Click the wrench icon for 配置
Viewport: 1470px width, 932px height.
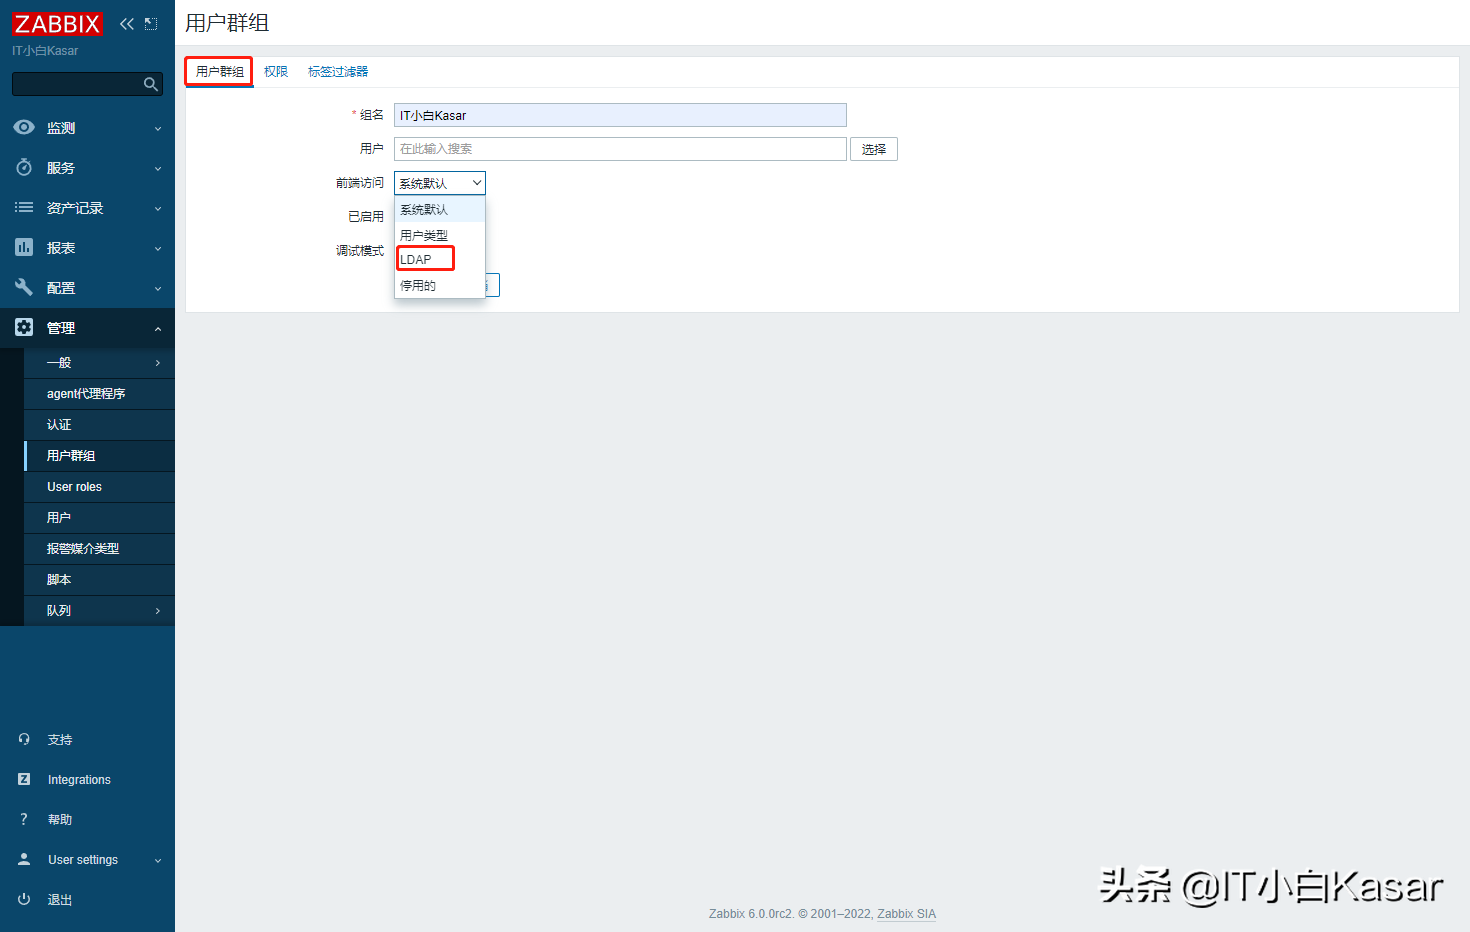tap(24, 287)
